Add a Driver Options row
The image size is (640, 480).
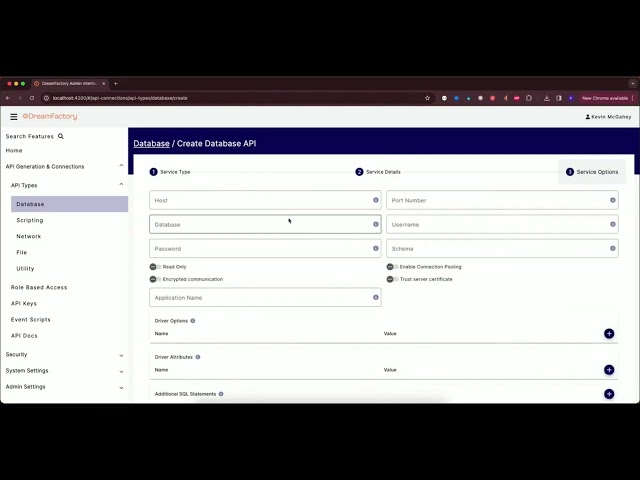pyautogui.click(x=609, y=333)
